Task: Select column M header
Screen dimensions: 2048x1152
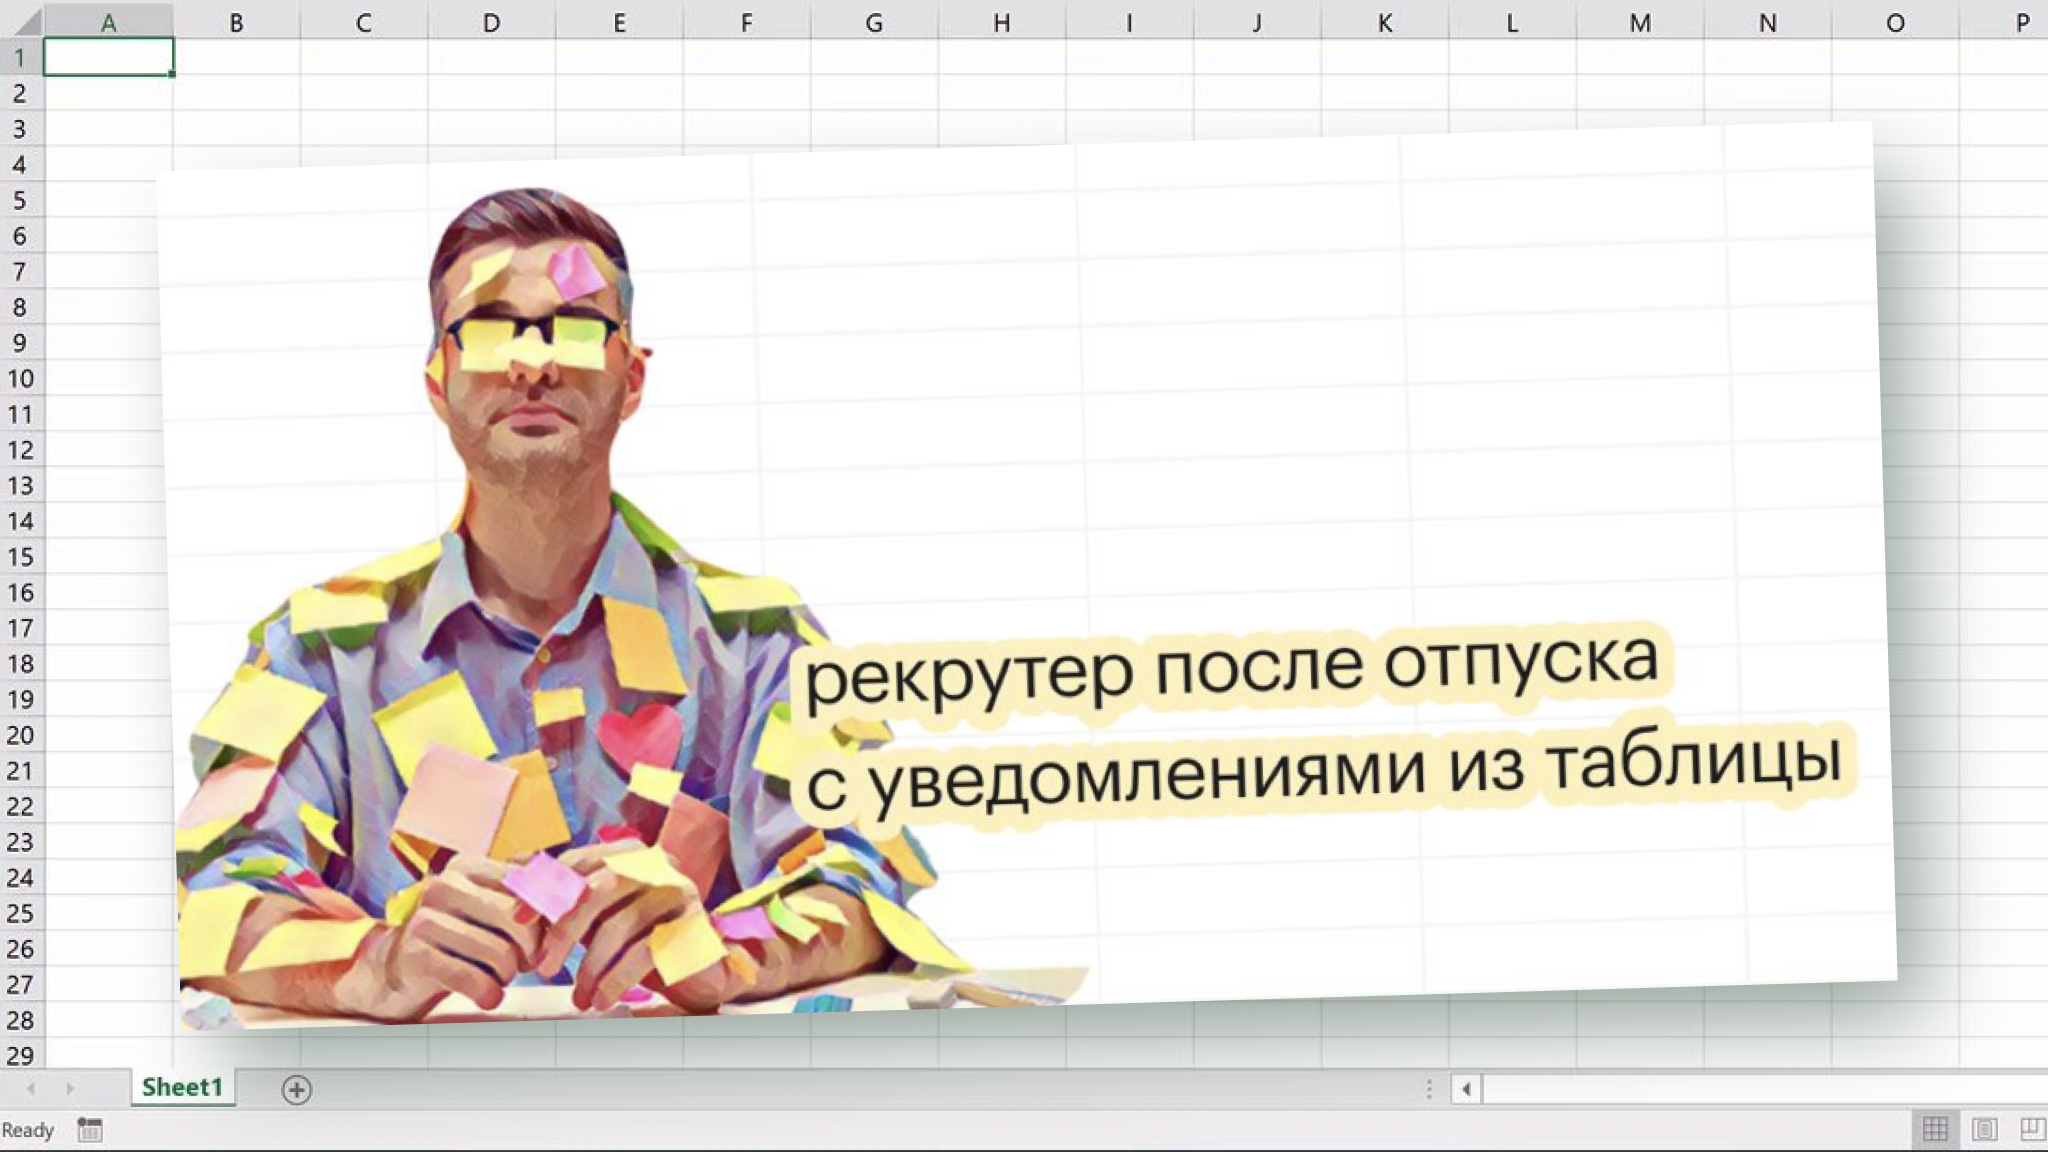Action: (1639, 22)
